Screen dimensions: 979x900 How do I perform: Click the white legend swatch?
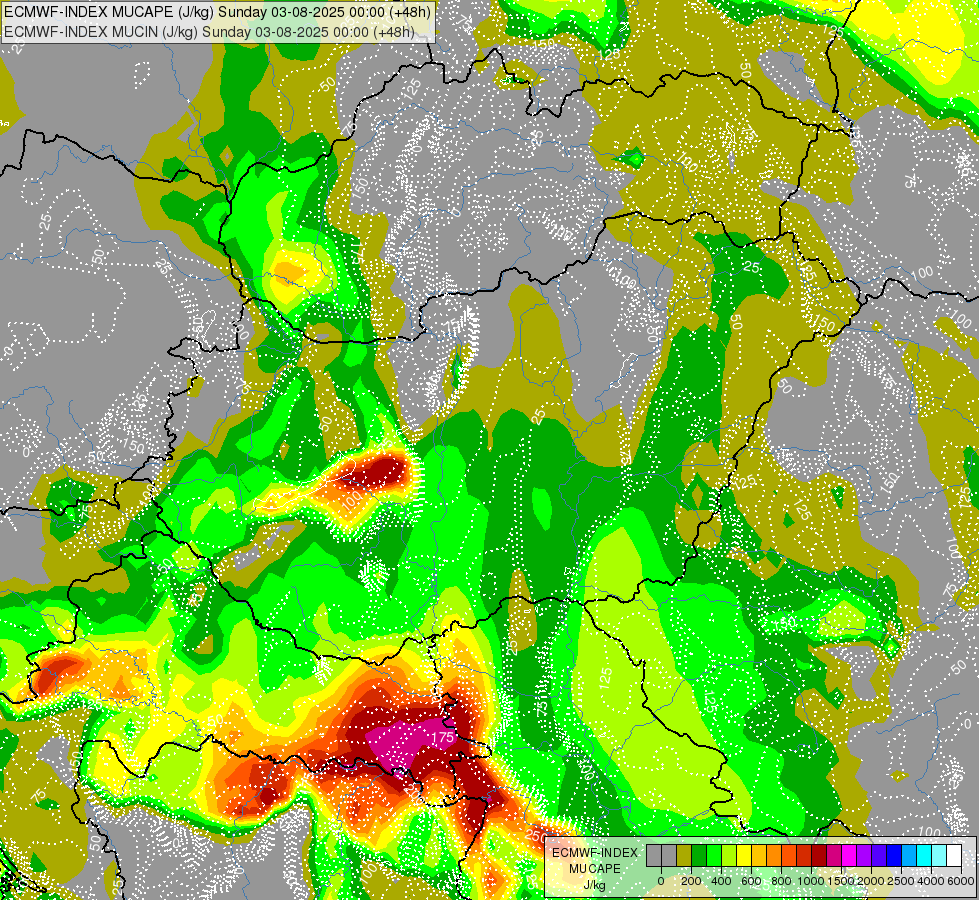(x=955, y=855)
